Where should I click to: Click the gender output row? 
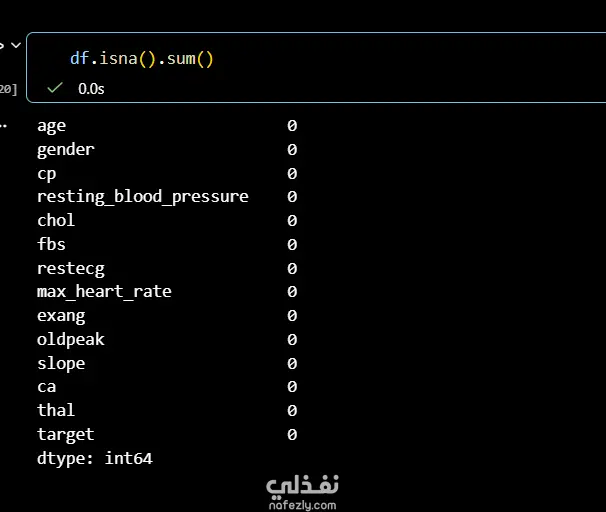[167, 150]
